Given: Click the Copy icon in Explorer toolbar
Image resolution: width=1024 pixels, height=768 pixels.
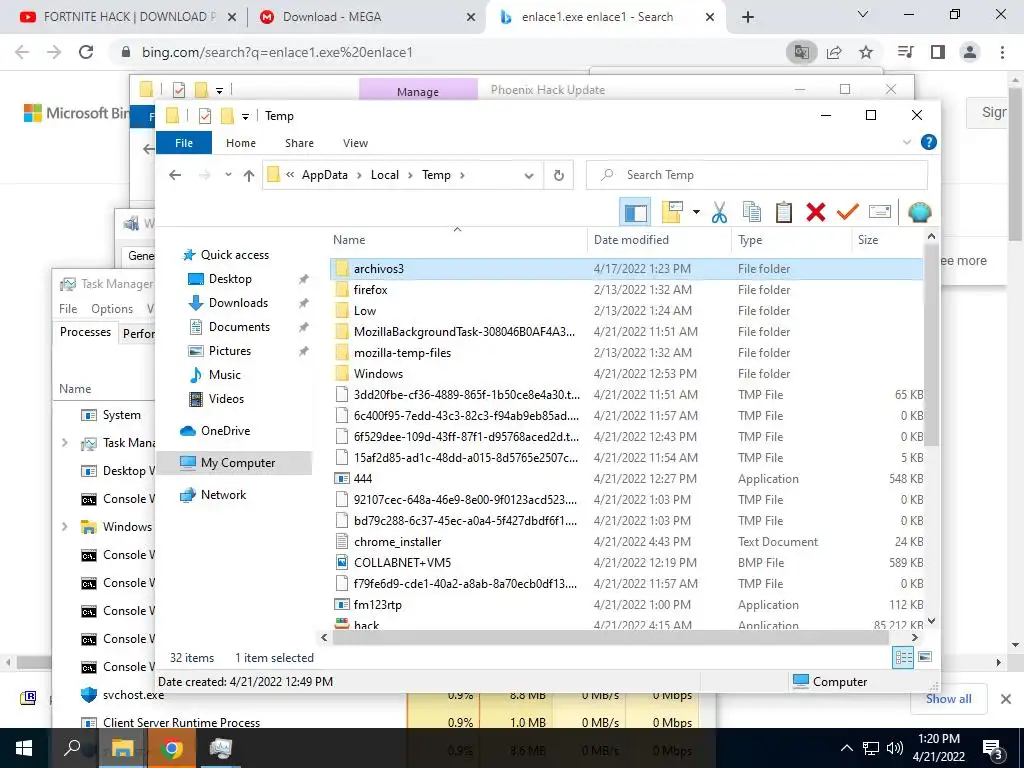Looking at the screenshot, I should click(752, 212).
